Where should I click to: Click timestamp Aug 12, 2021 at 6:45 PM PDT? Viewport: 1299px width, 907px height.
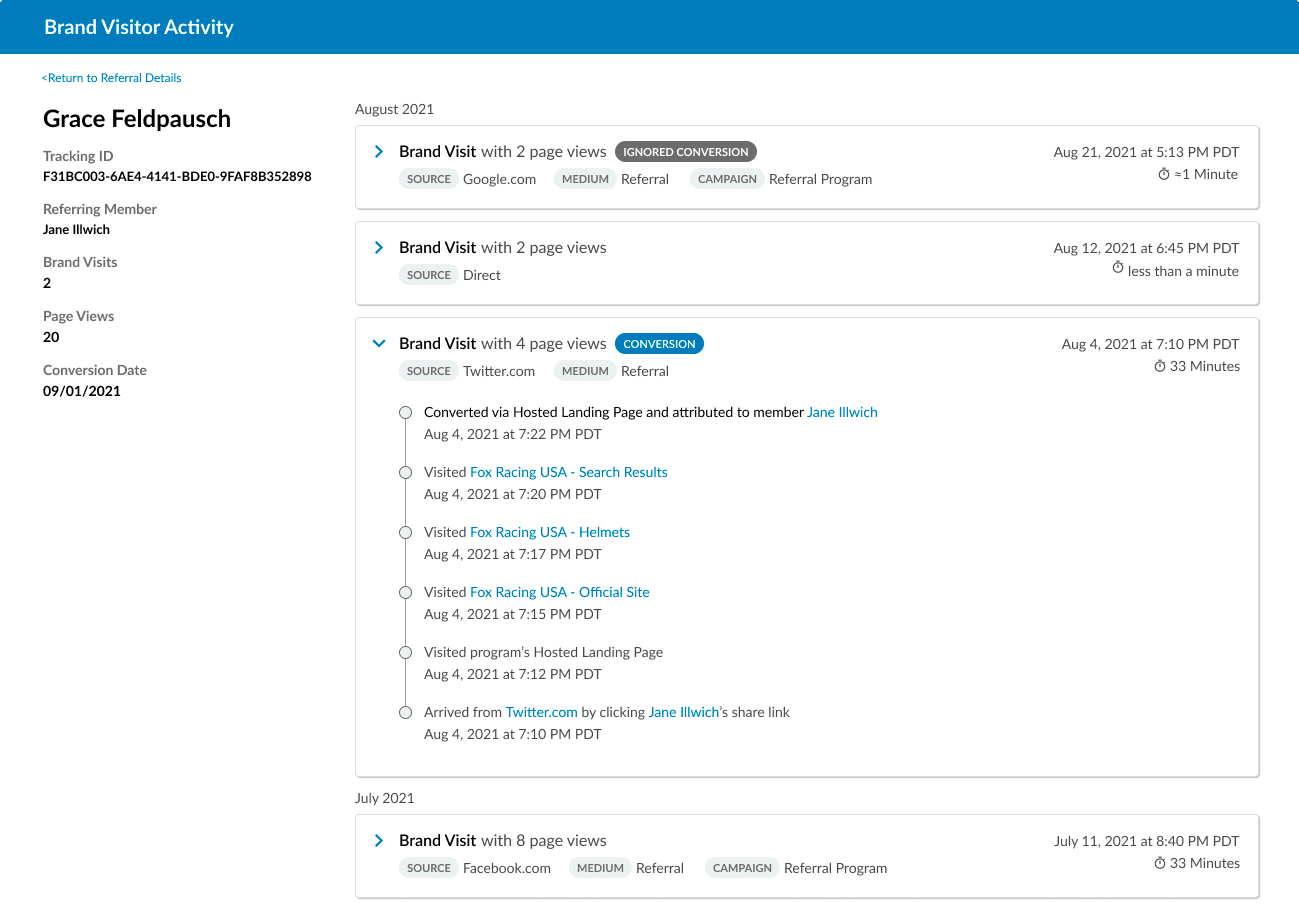(x=1146, y=248)
